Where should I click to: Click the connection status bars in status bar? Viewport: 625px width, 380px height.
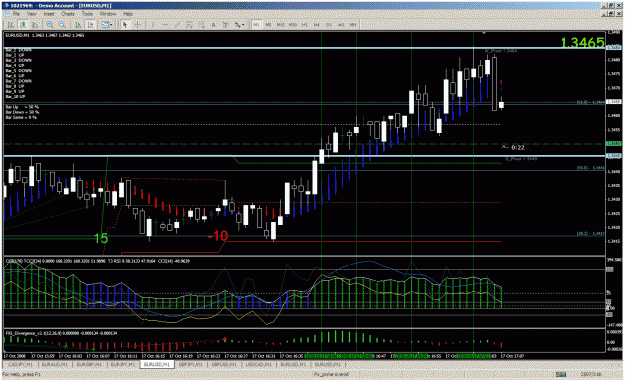[561, 374]
